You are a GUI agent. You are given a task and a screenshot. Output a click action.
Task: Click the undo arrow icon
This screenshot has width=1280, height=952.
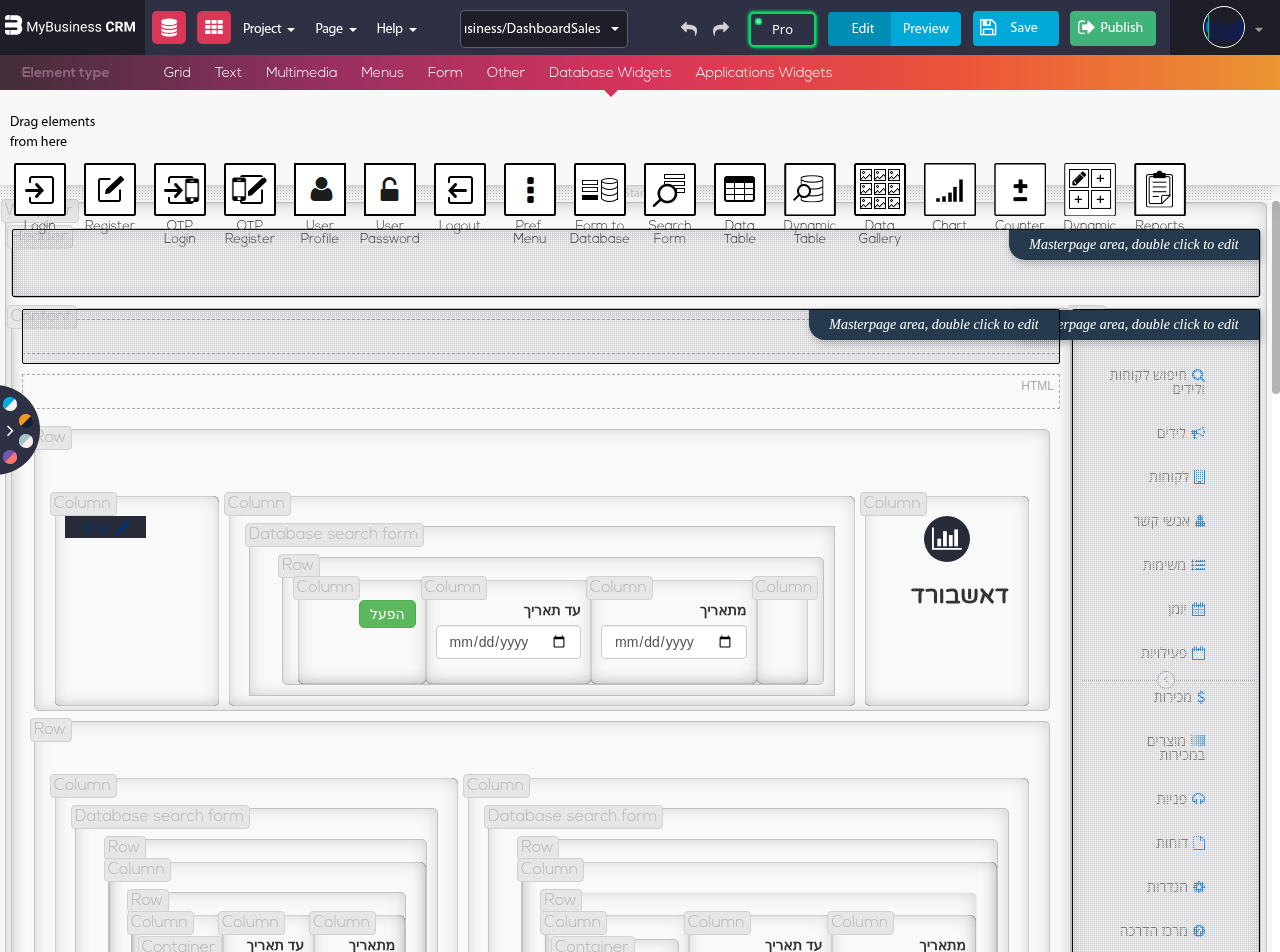click(x=689, y=29)
